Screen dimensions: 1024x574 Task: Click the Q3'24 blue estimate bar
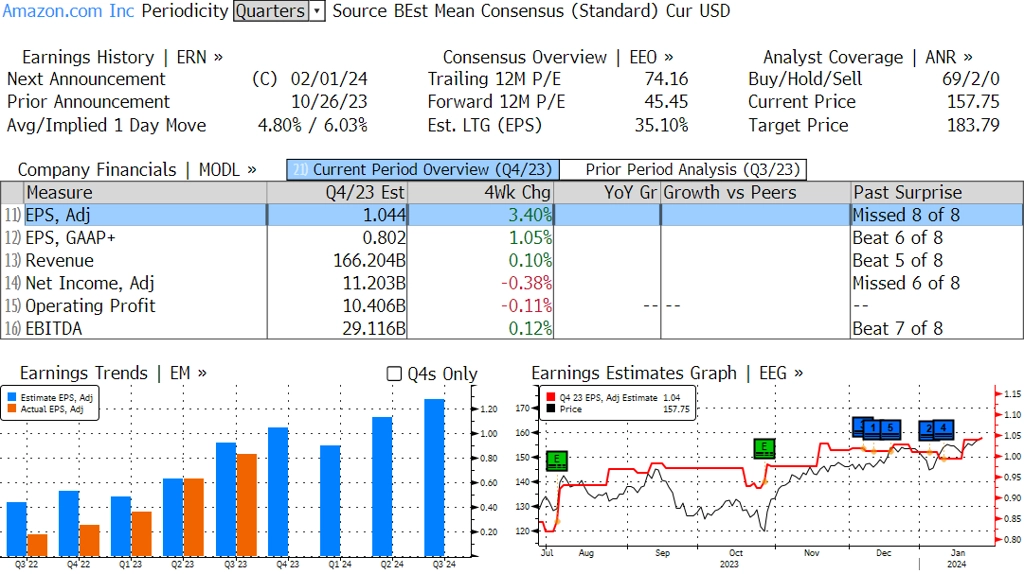tap(434, 477)
